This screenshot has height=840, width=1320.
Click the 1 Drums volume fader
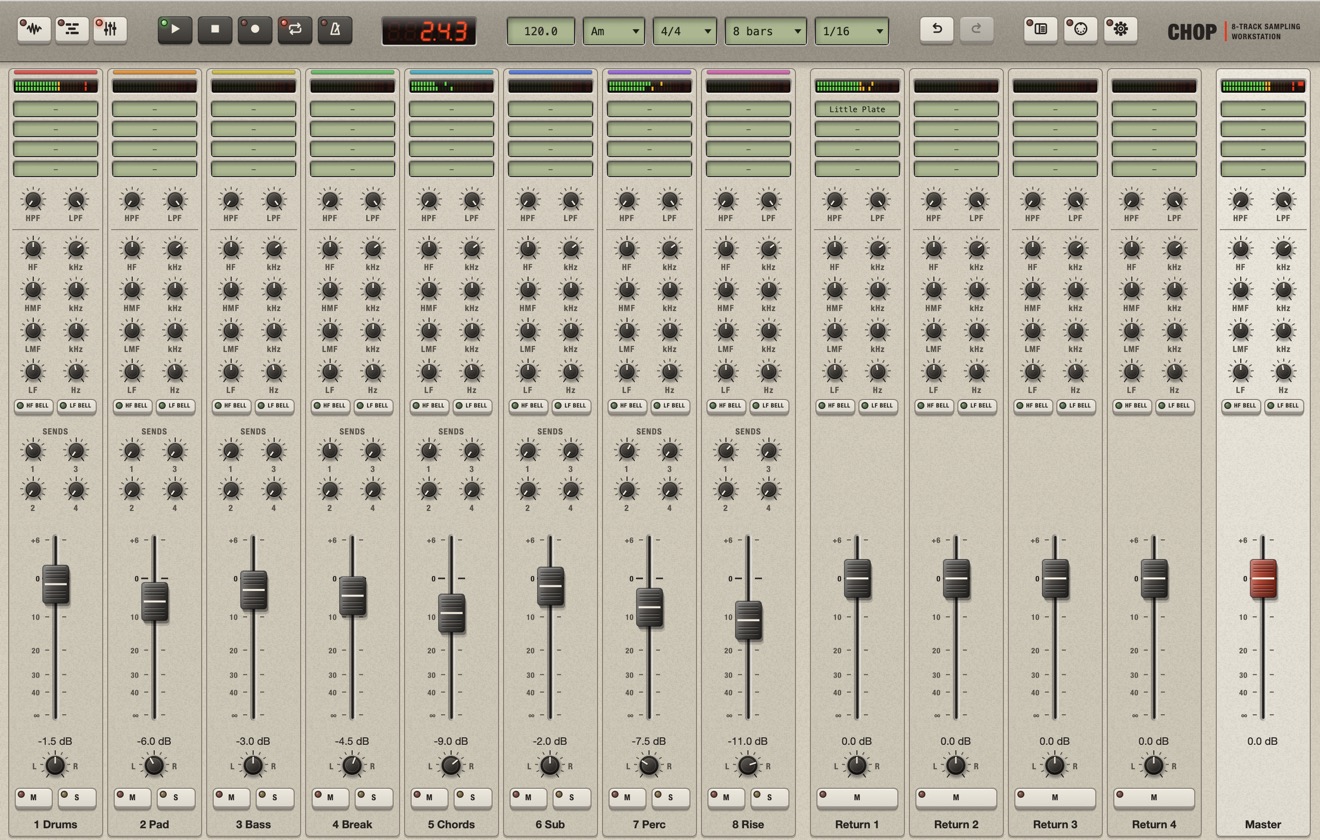pyautogui.click(x=55, y=584)
